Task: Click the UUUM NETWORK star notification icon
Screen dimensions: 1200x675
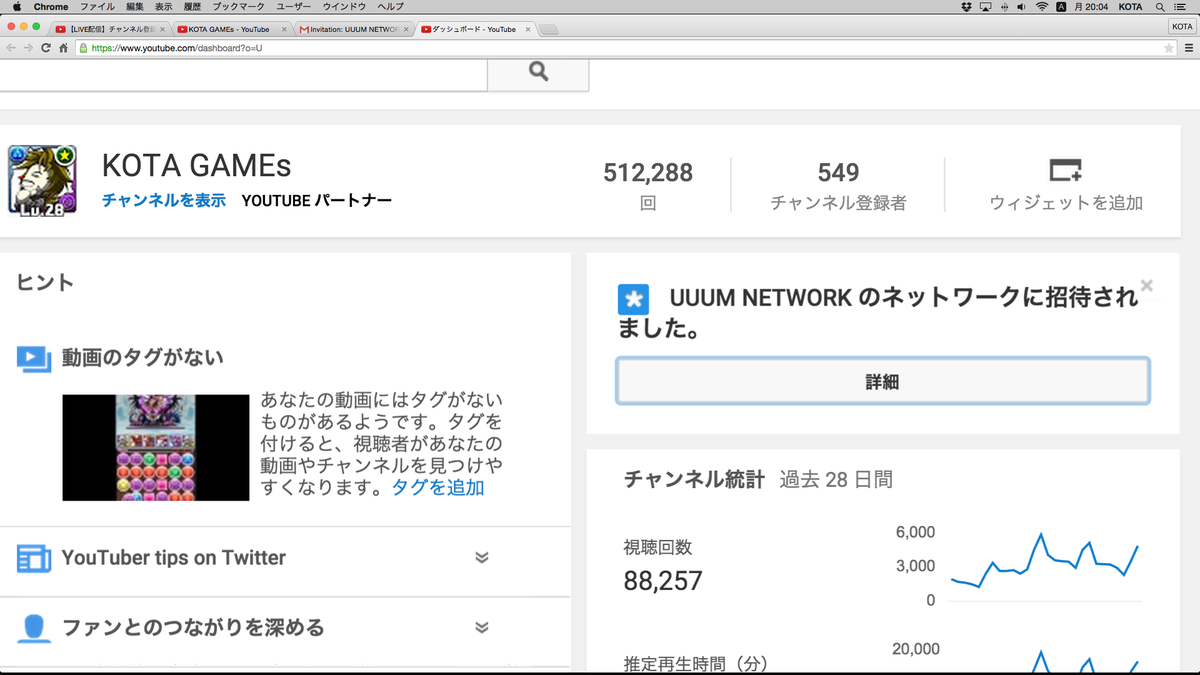Action: [633, 299]
